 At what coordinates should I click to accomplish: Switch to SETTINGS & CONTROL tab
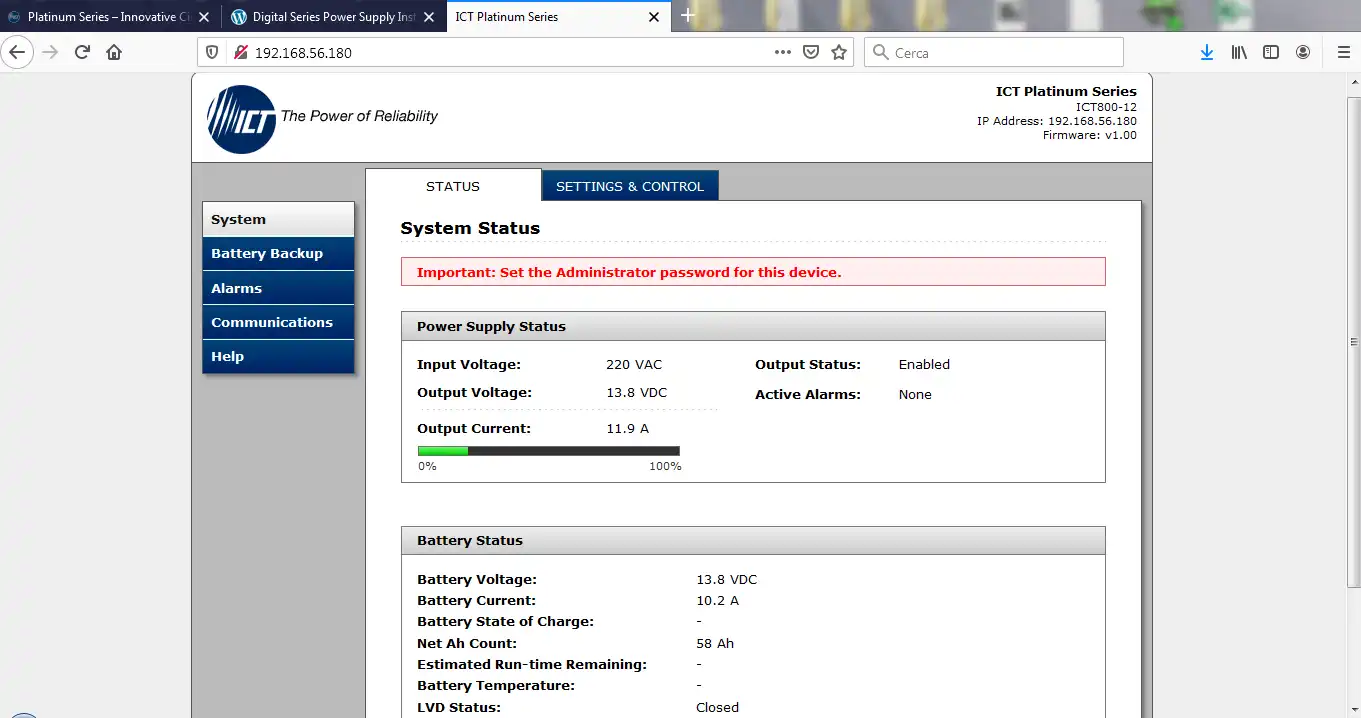click(630, 186)
